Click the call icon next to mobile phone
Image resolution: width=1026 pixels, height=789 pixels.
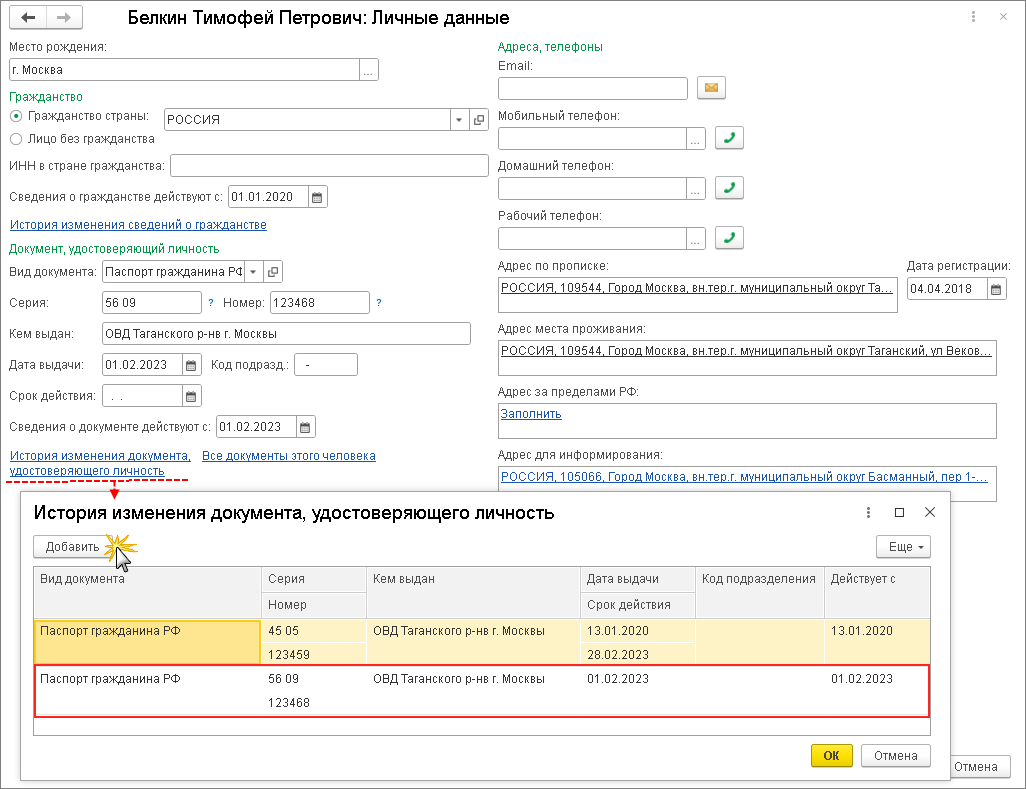[x=731, y=138]
